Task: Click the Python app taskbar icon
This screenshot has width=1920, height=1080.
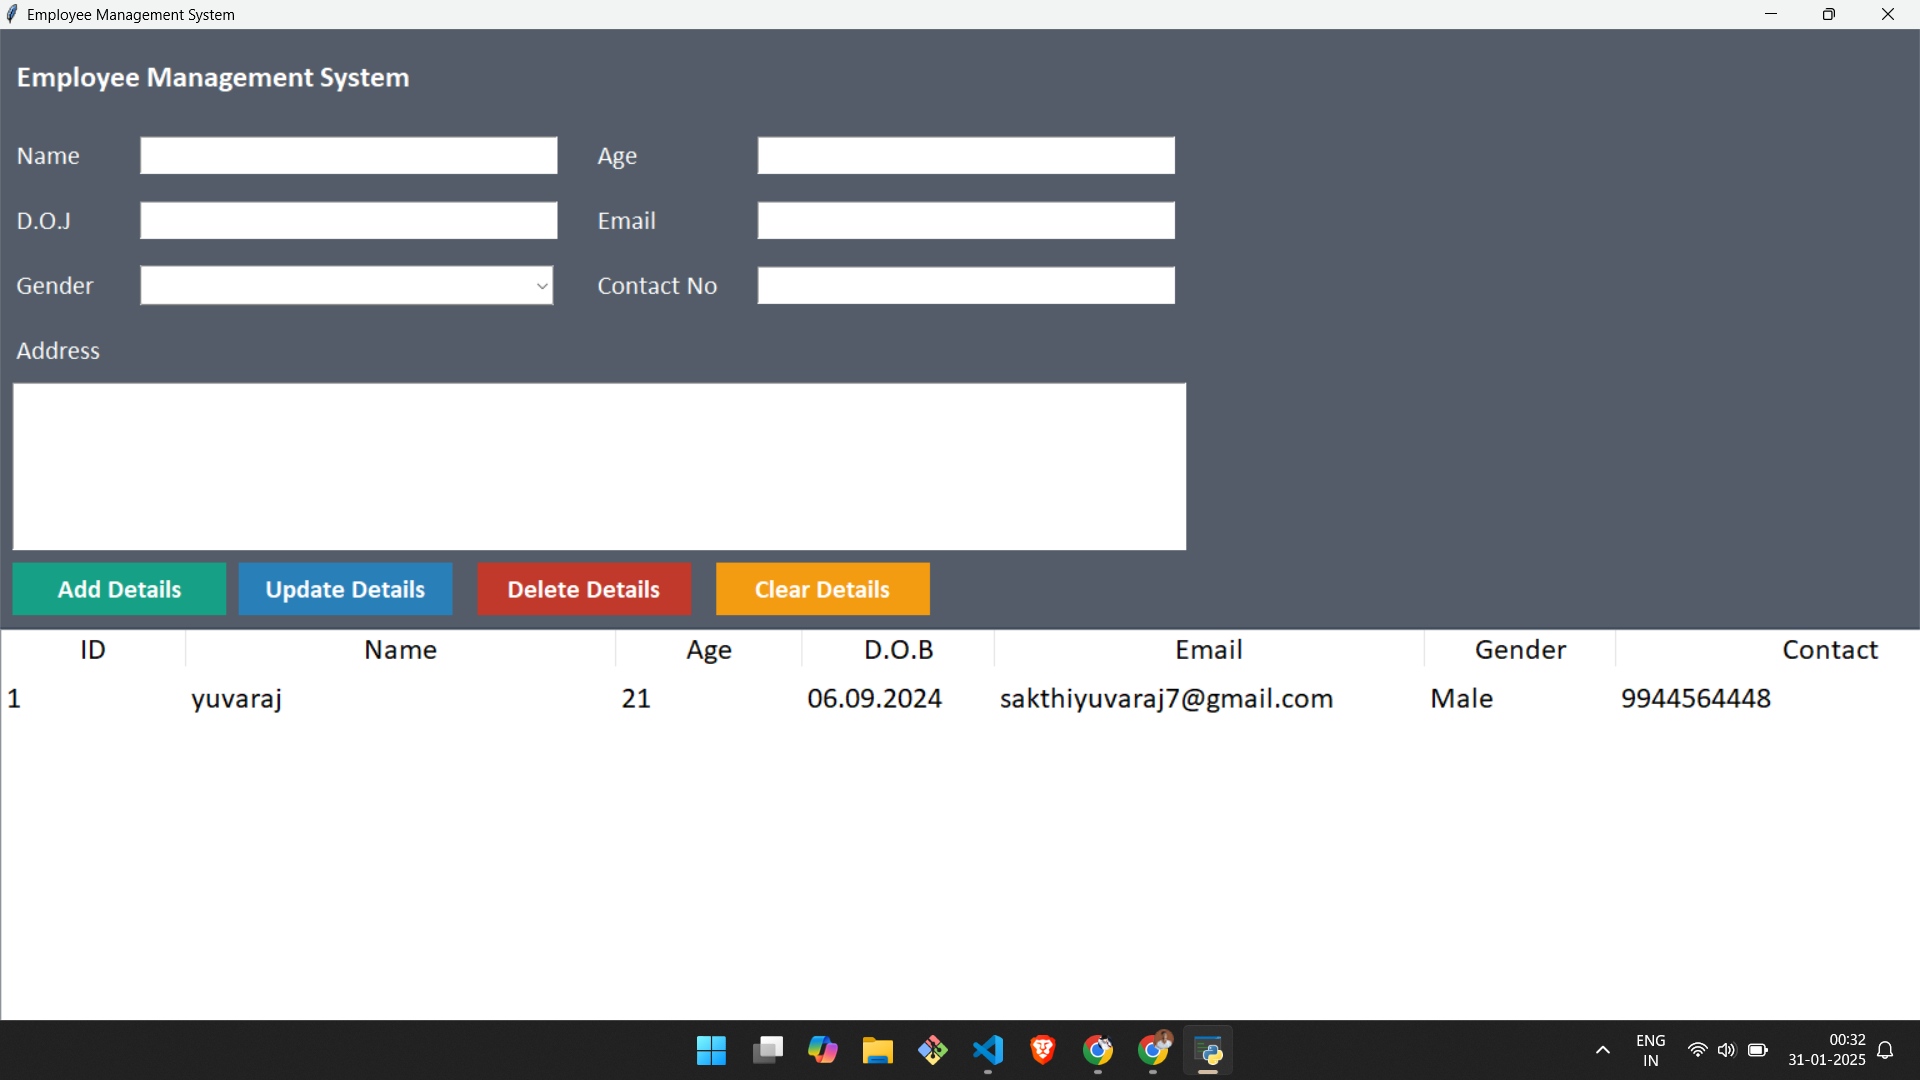Action: pos(1208,1050)
